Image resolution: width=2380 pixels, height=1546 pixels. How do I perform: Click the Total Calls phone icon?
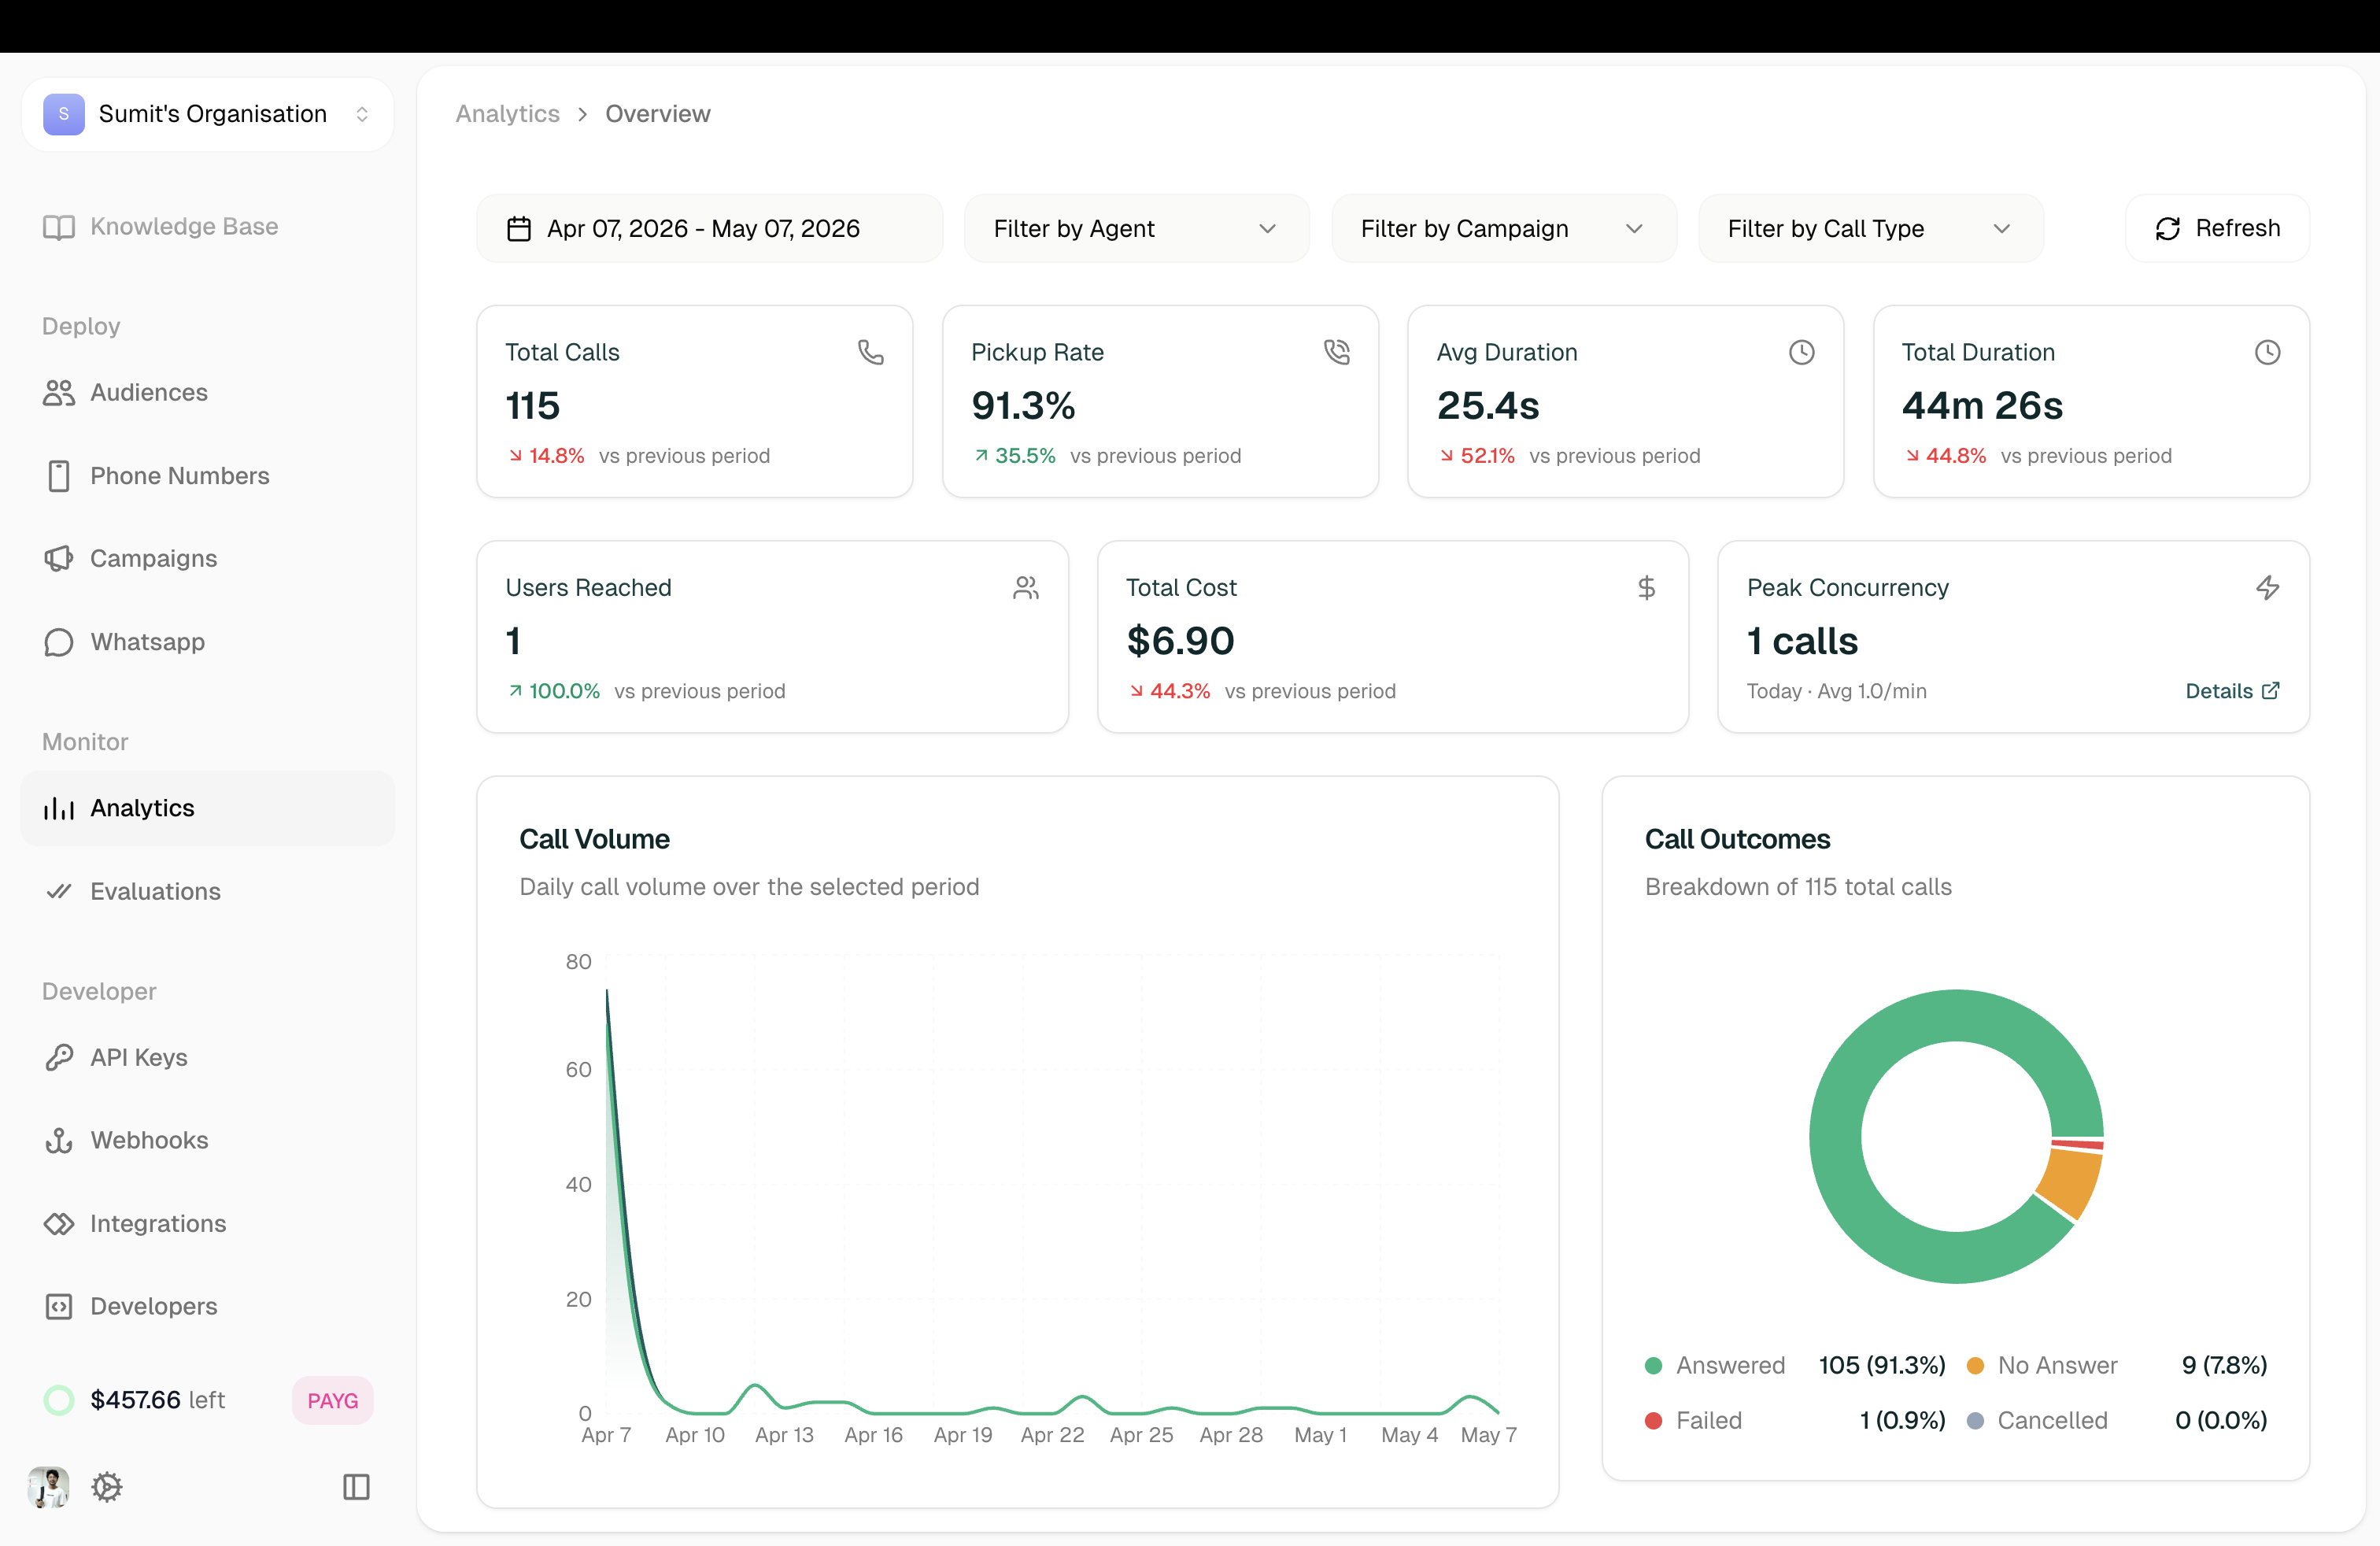click(x=871, y=352)
